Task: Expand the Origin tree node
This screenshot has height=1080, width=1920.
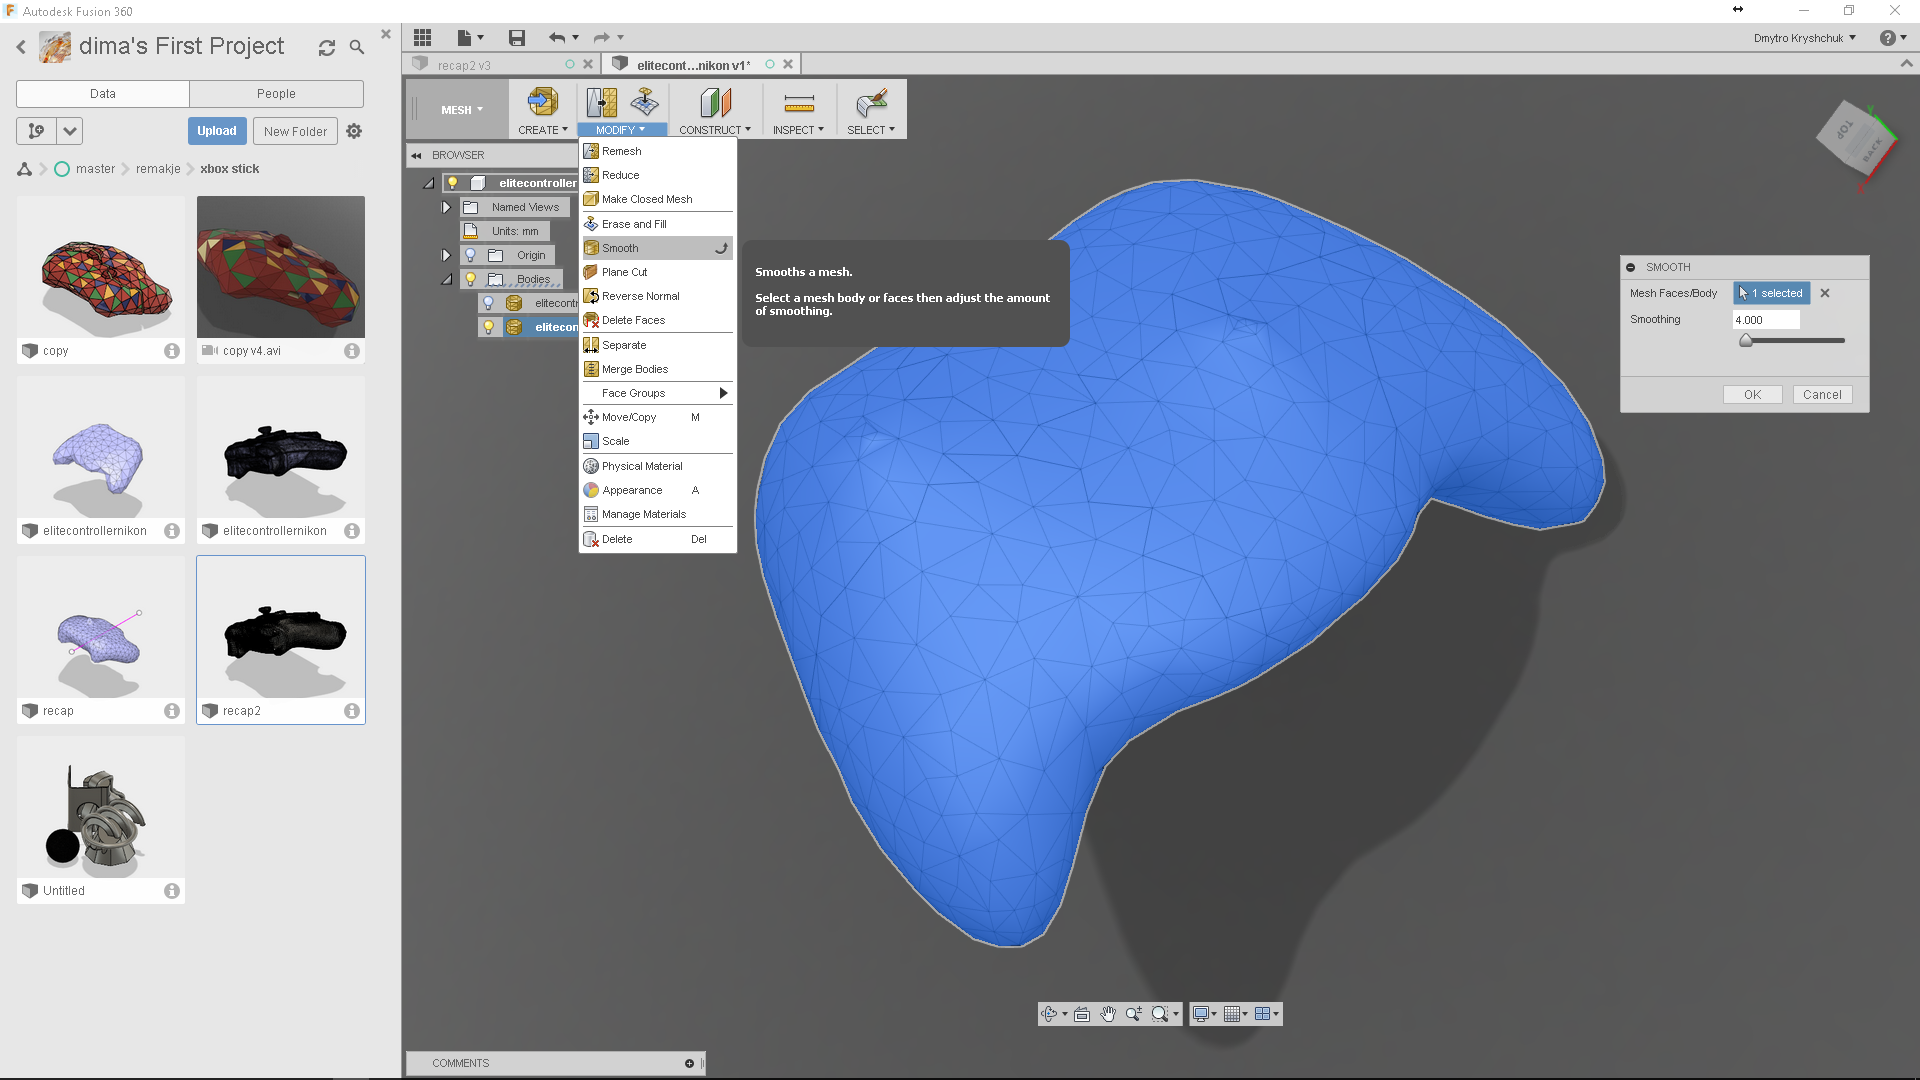Action: coord(446,255)
